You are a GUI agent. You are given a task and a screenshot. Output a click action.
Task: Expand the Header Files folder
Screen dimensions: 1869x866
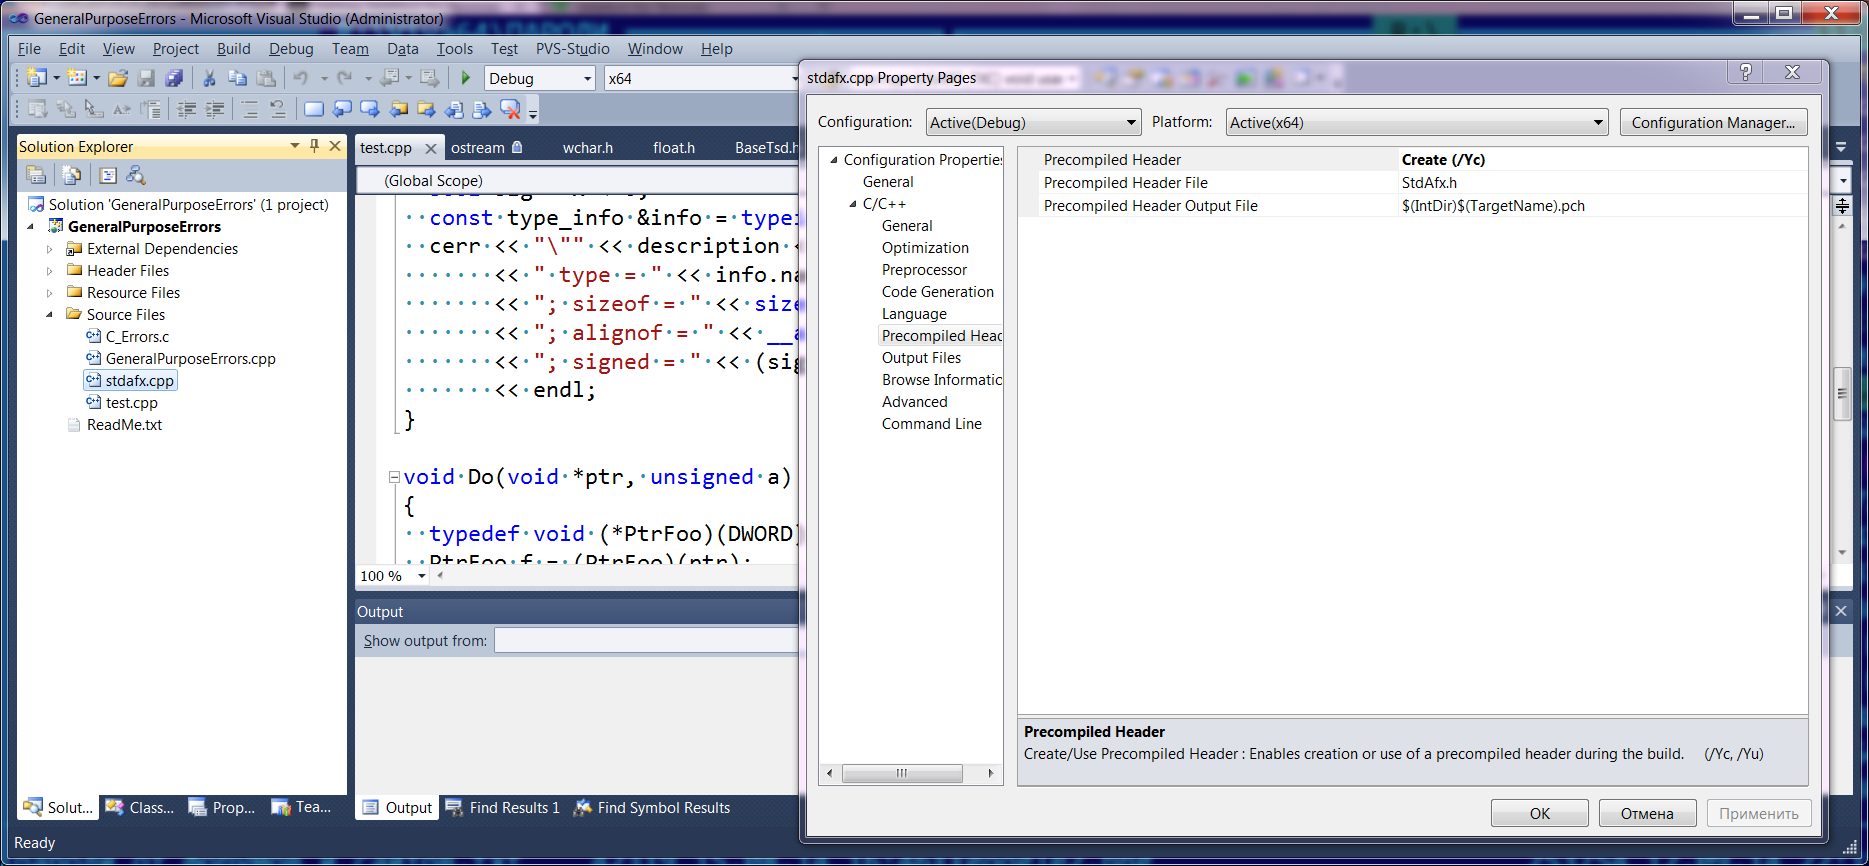[50, 271]
